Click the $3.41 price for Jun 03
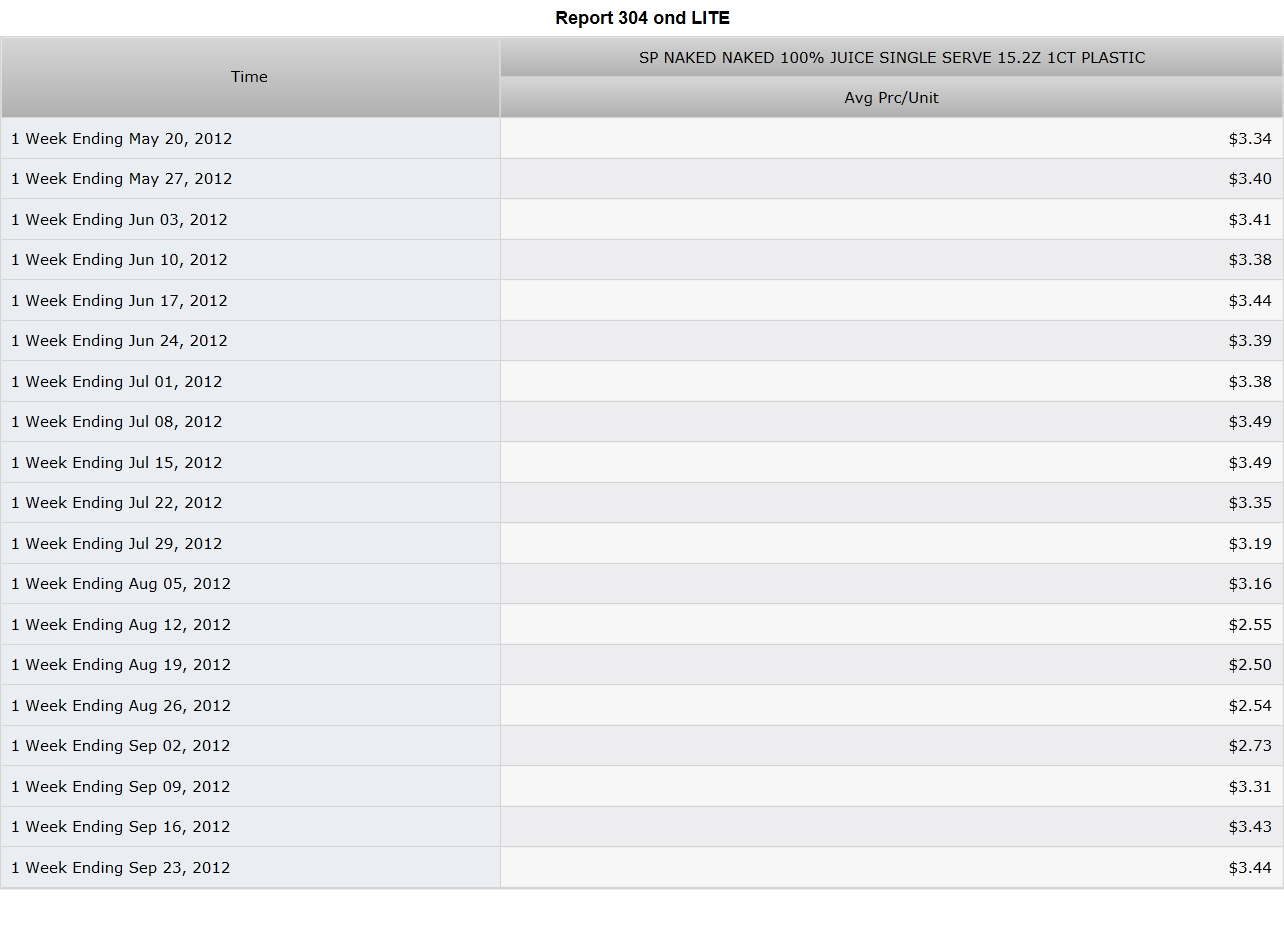This screenshot has height=946, width=1284. 1250,220
